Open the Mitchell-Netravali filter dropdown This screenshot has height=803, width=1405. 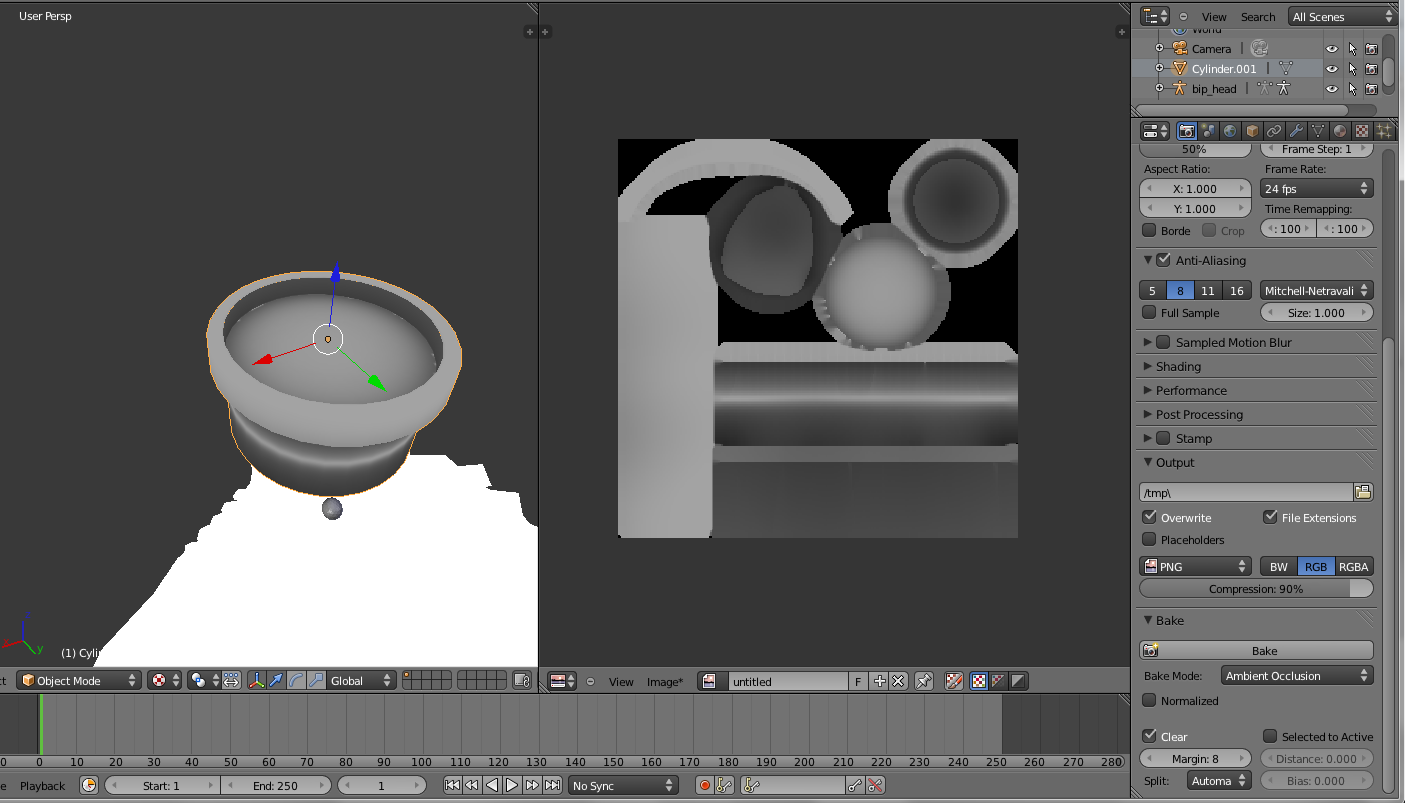pyautogui.click(x=1317, y=290)
